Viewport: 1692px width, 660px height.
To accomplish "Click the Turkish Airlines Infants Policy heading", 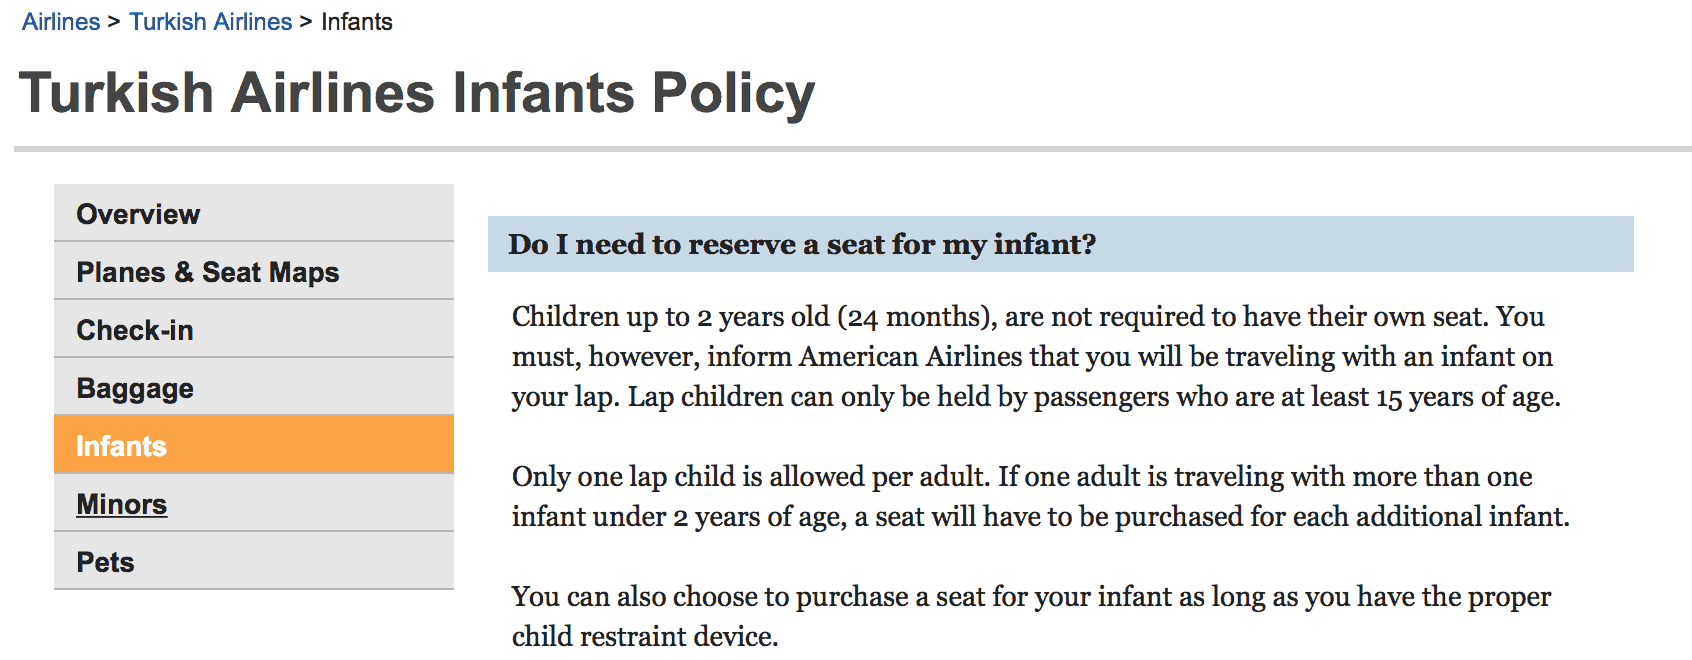I will coord(416,93).
